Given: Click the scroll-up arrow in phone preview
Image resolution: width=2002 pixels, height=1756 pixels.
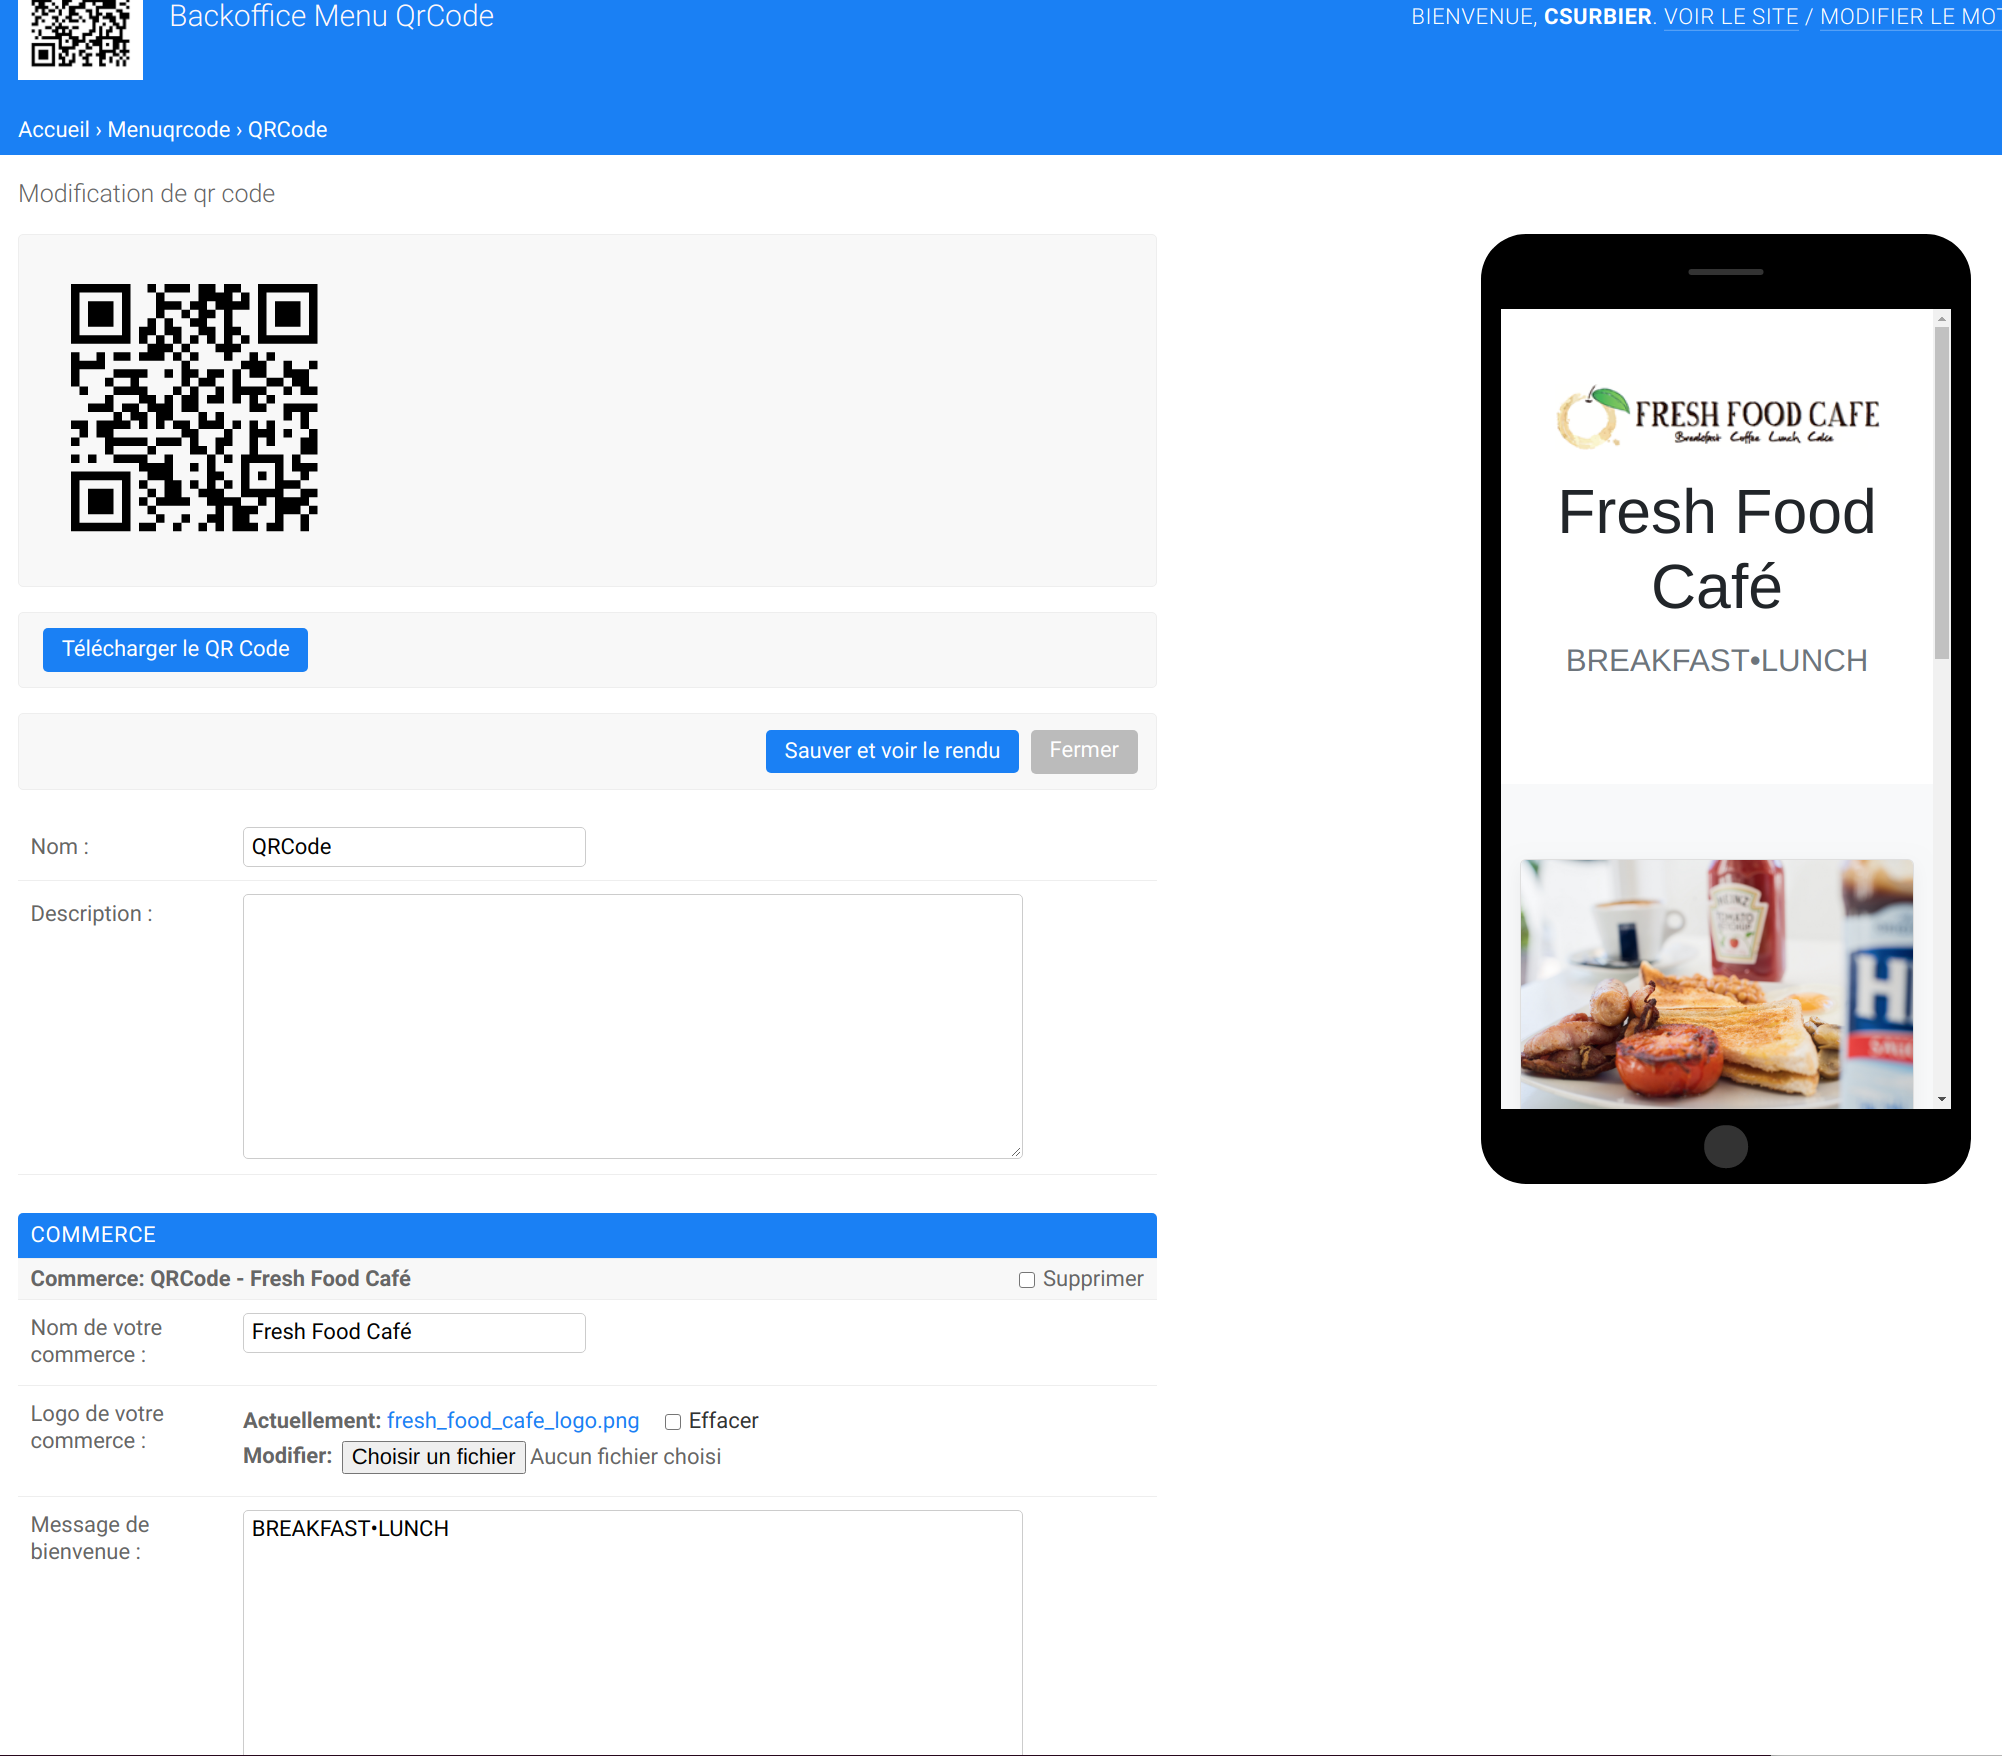Looking at the screenshot, I should click(x=1941, y=319).
